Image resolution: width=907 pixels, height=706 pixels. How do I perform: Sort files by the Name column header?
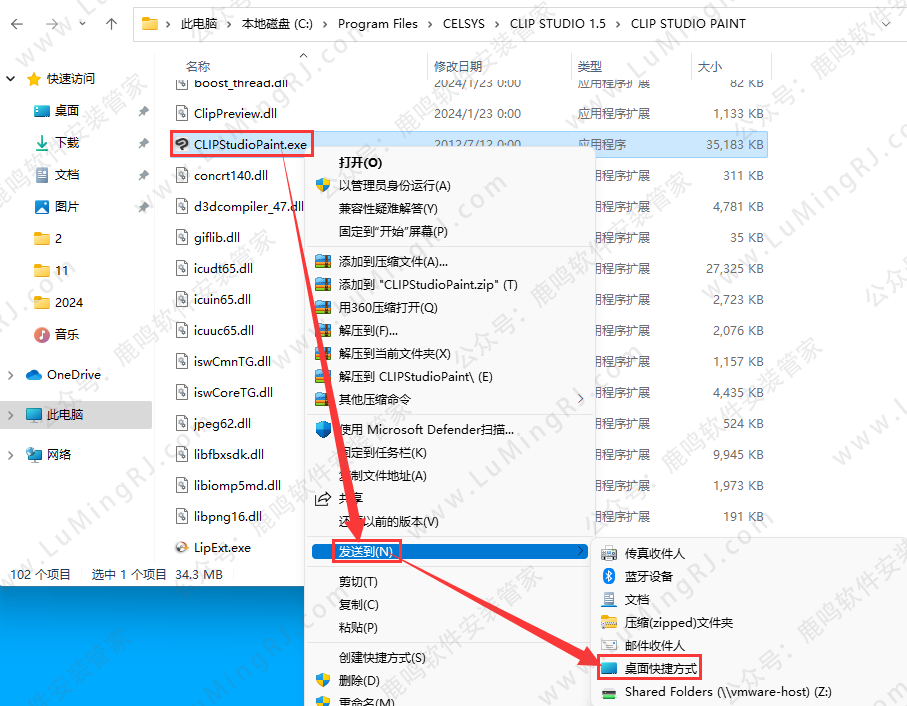click(198, 66)
